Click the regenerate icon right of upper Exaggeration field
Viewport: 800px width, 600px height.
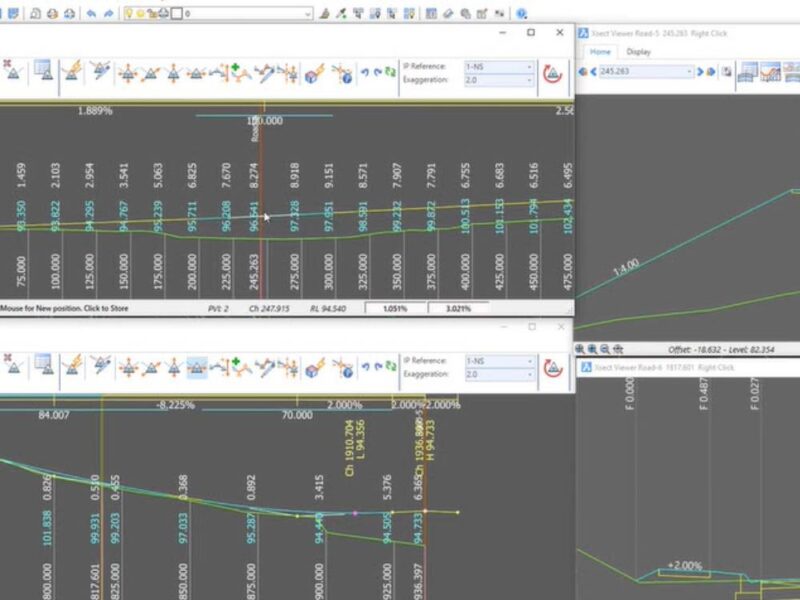point(552,73)
